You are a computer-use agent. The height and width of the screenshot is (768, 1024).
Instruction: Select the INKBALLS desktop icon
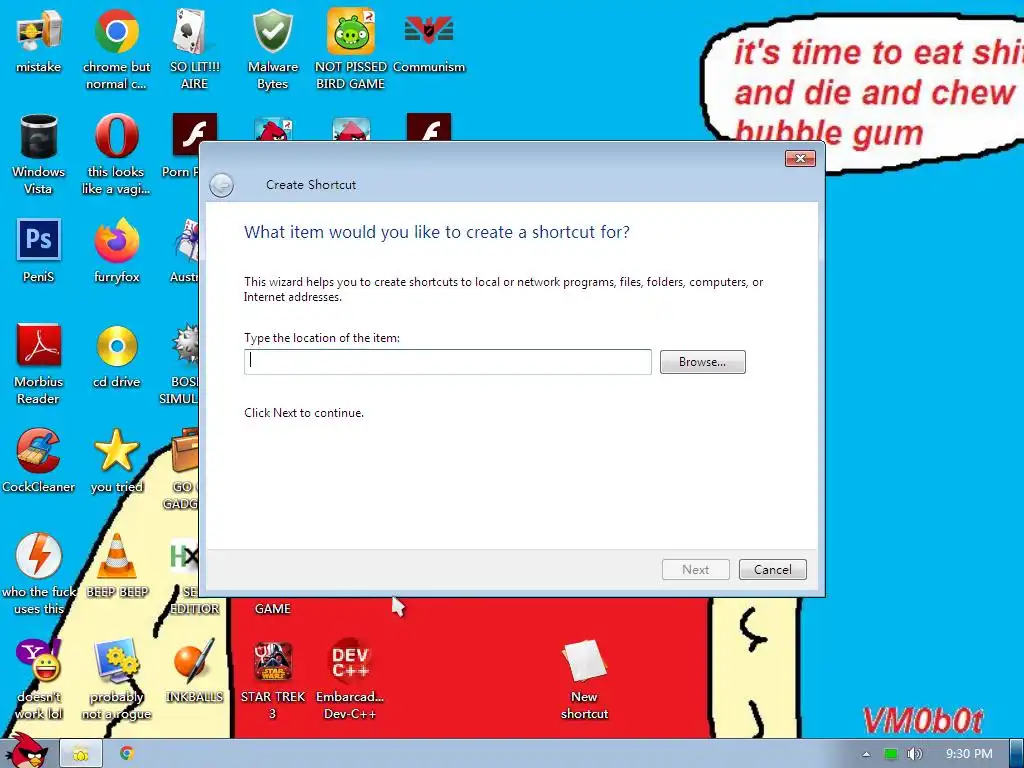pyautogui.click(x=195, y=671)
